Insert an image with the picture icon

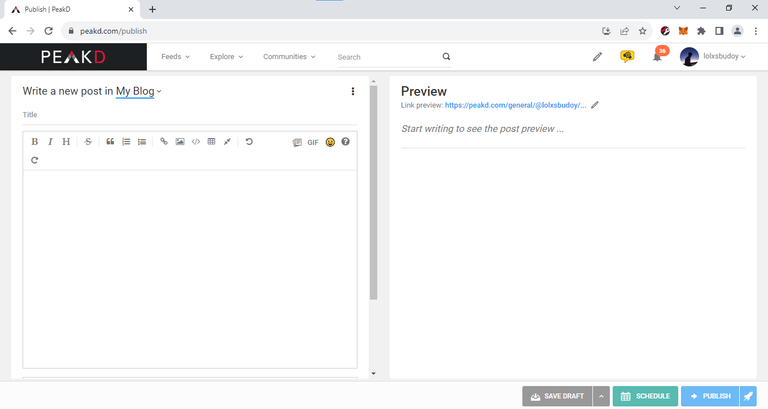coord(180,142)
